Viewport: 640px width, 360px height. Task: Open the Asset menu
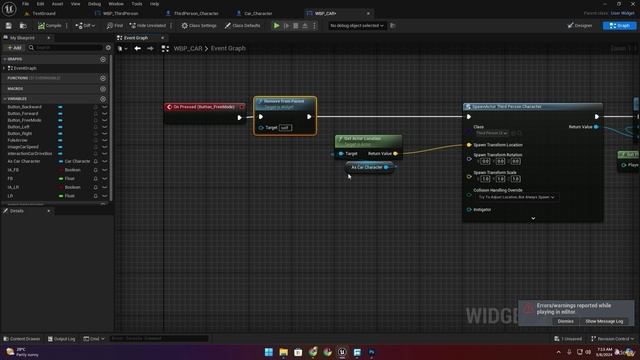(x=57, y=4)
